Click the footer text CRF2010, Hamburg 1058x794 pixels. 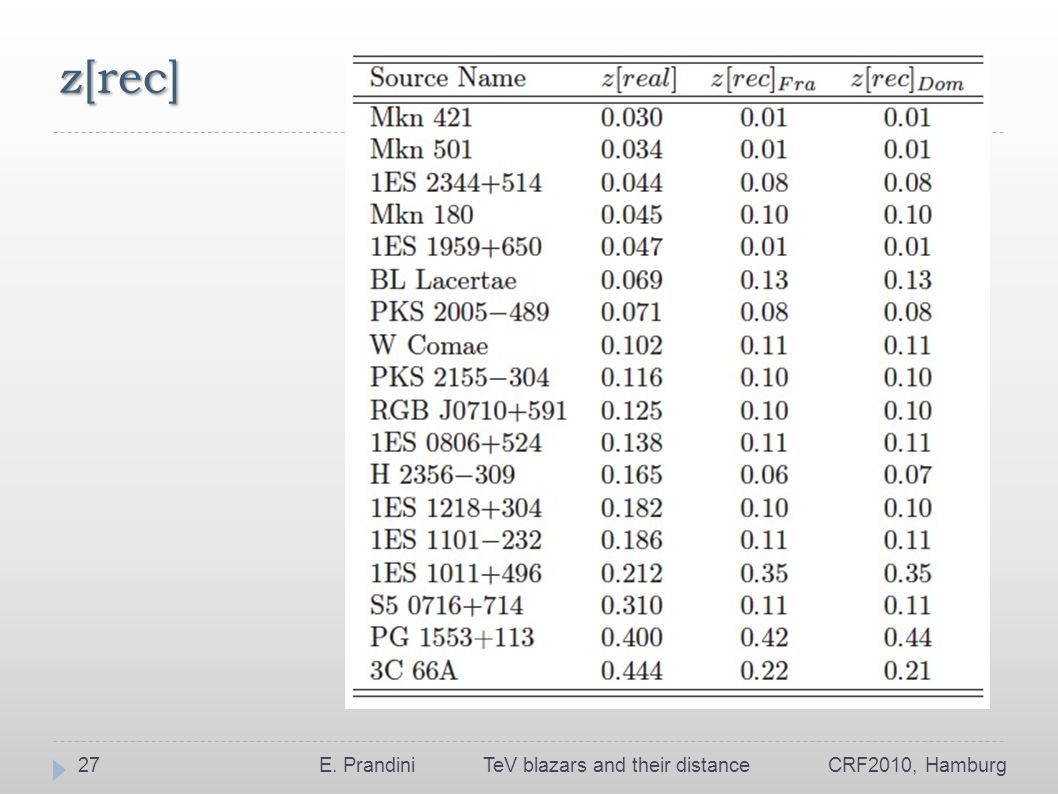(917, 766)
